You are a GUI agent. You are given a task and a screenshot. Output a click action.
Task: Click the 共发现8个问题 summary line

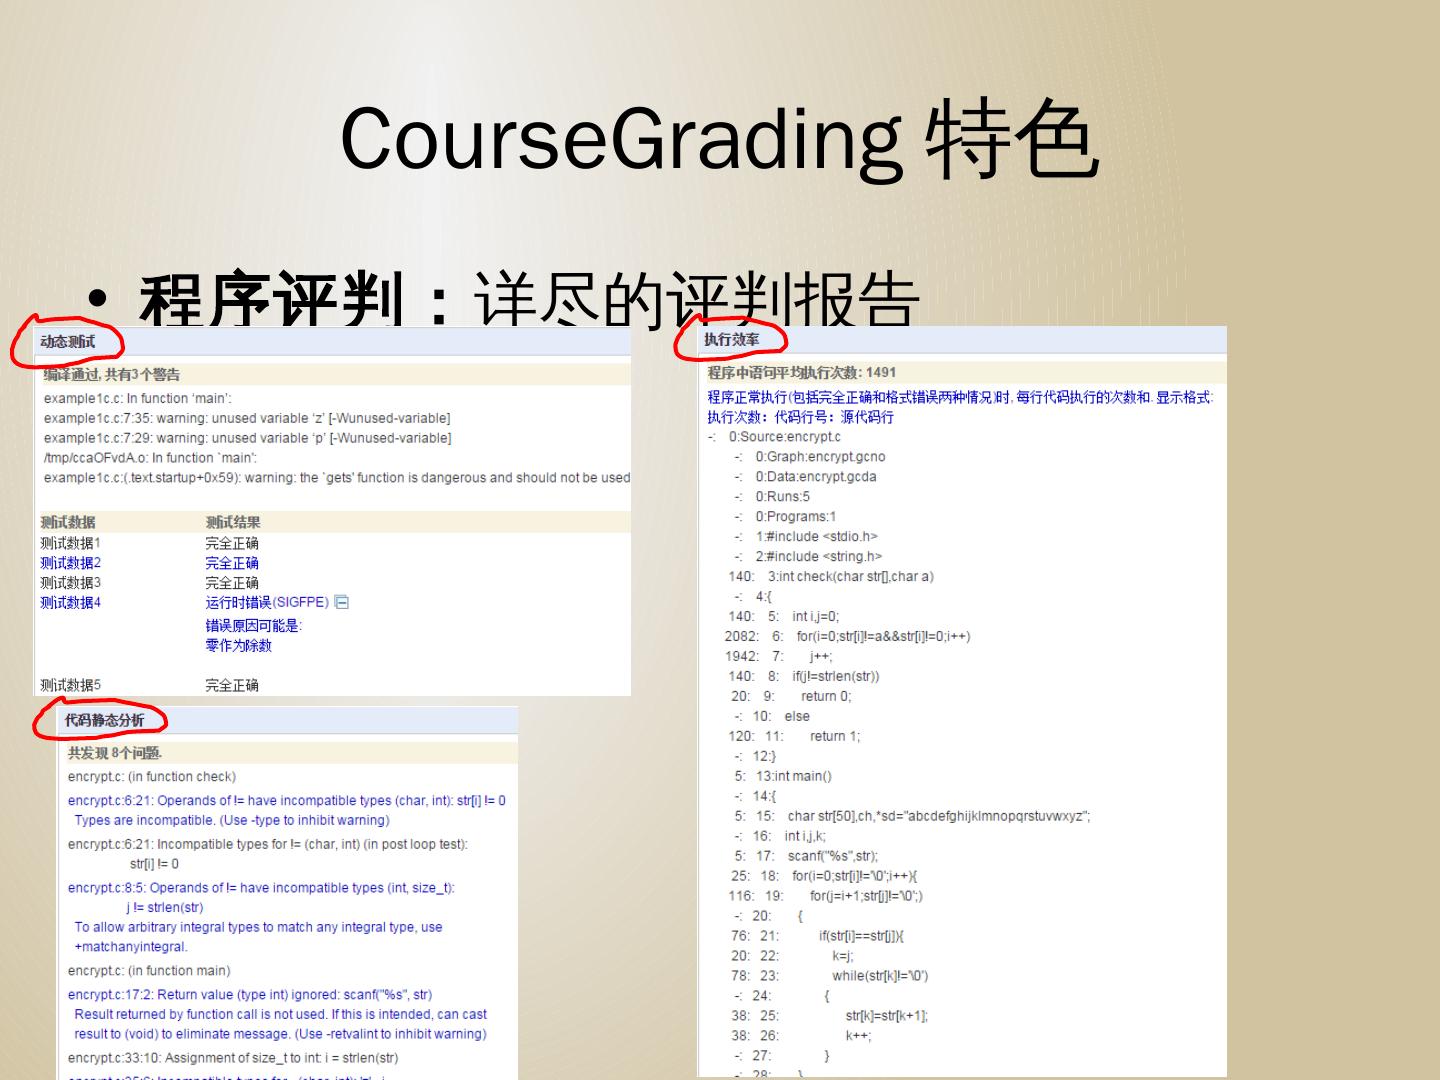point(115,753)
